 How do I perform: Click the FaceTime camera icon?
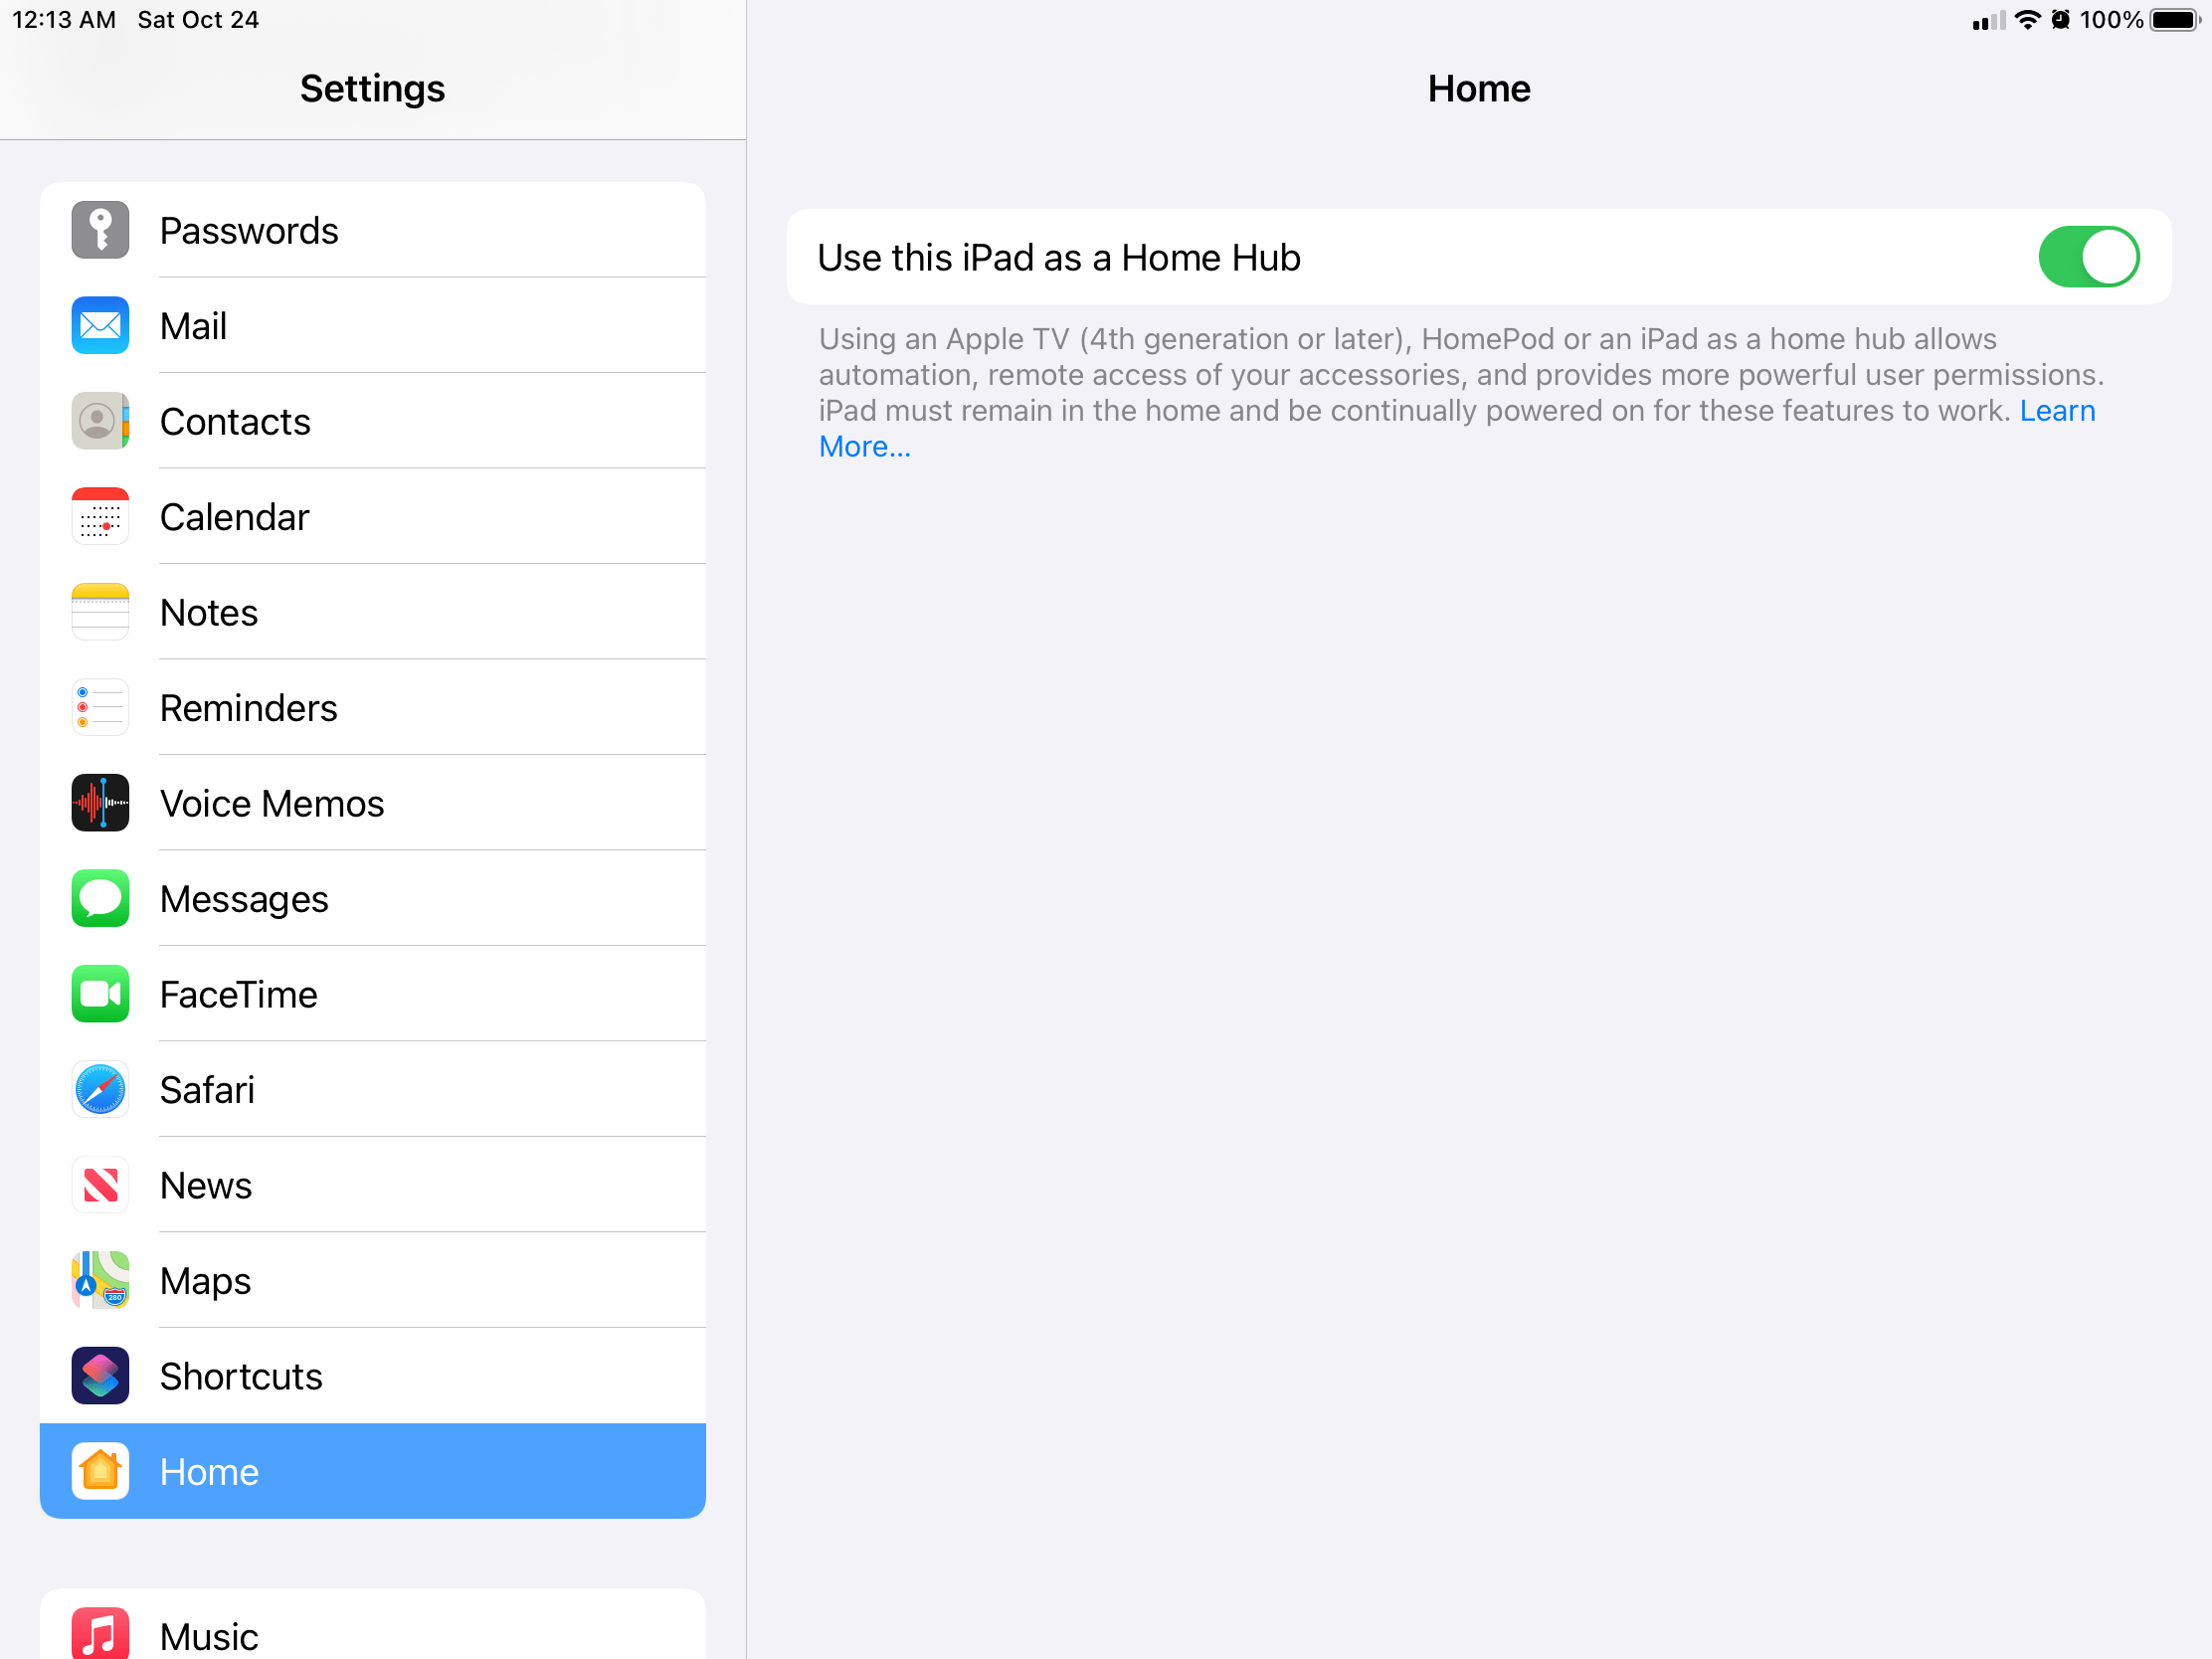coord(99,993)
